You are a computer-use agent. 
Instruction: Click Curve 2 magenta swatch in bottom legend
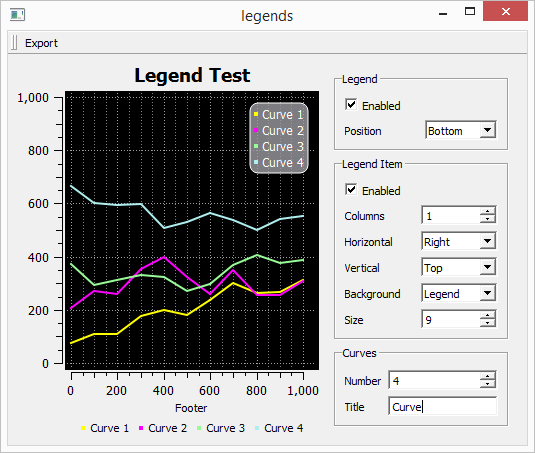coord(141,428)
